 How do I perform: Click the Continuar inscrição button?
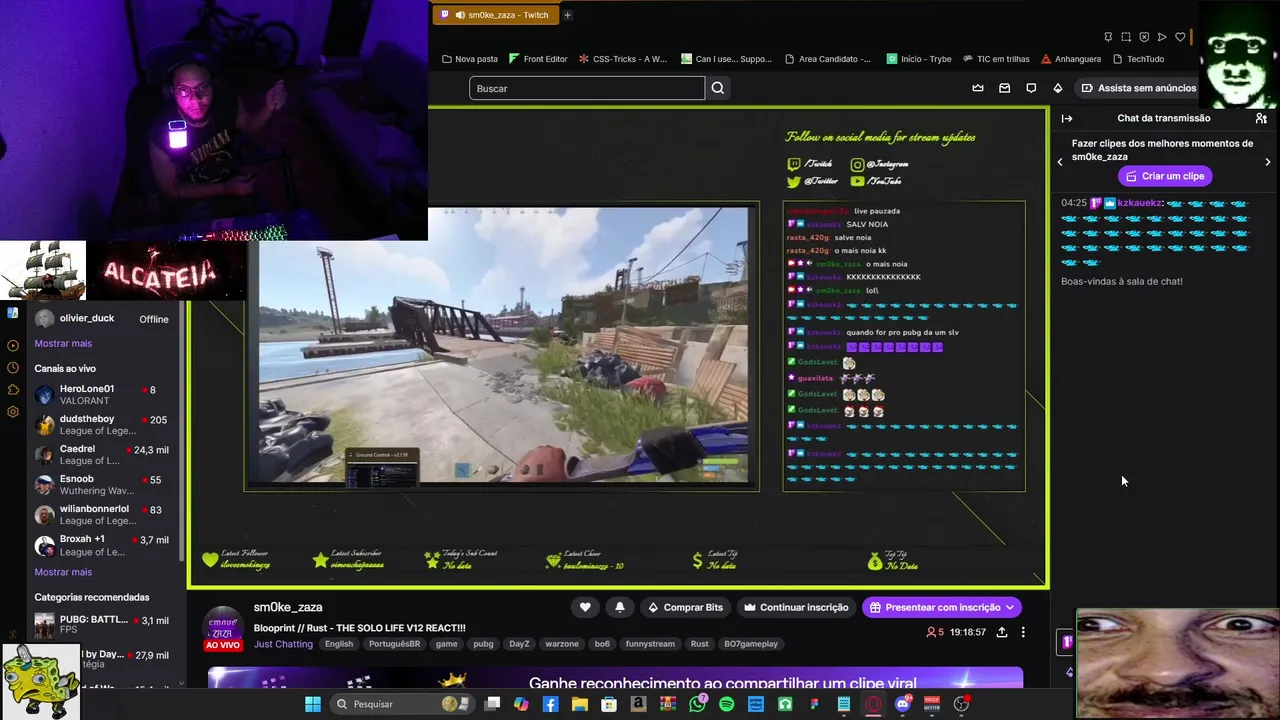[x=795, y=607]
